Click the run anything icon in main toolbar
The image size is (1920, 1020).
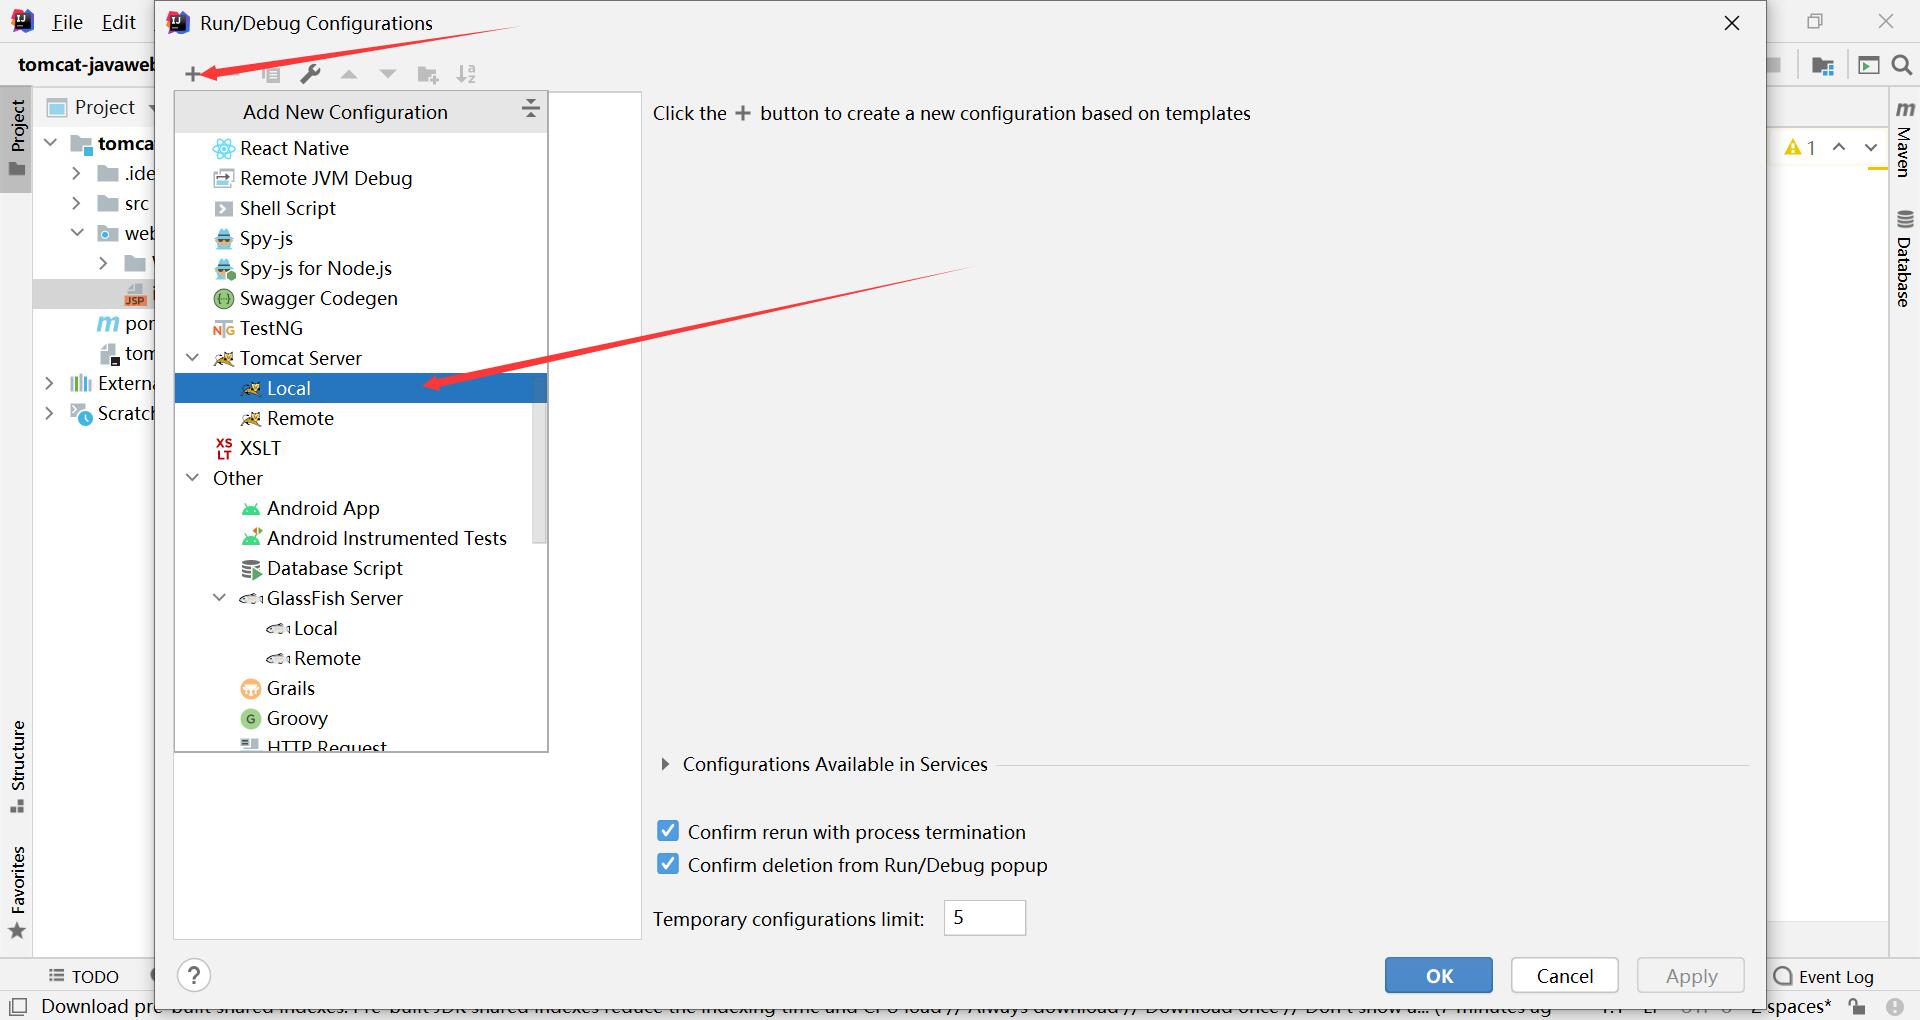(x=1868, y=66)
